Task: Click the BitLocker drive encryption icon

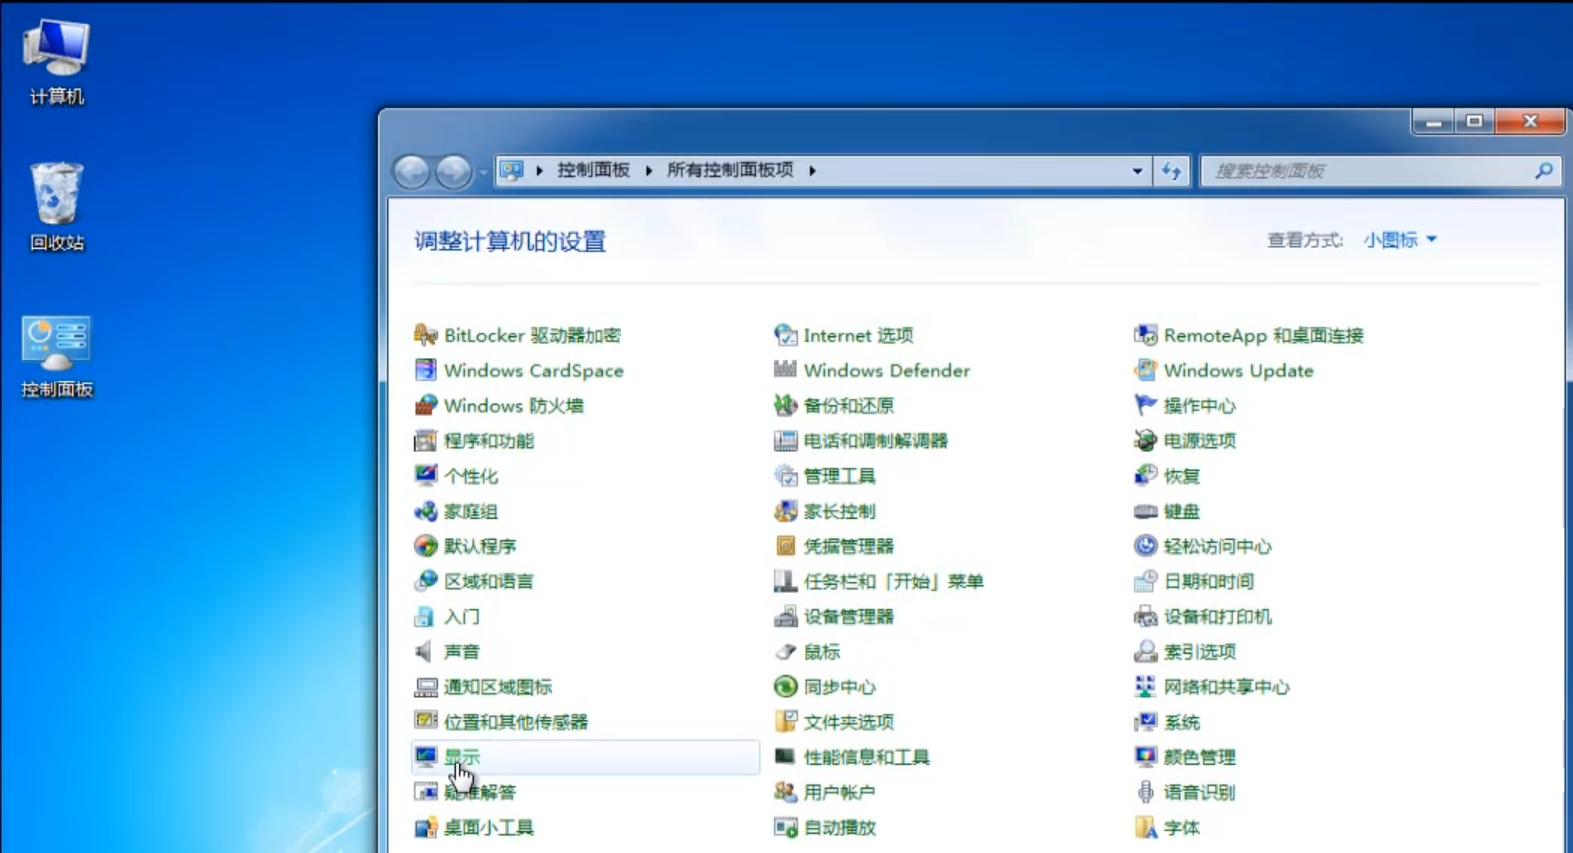Action: coord(425,335)
